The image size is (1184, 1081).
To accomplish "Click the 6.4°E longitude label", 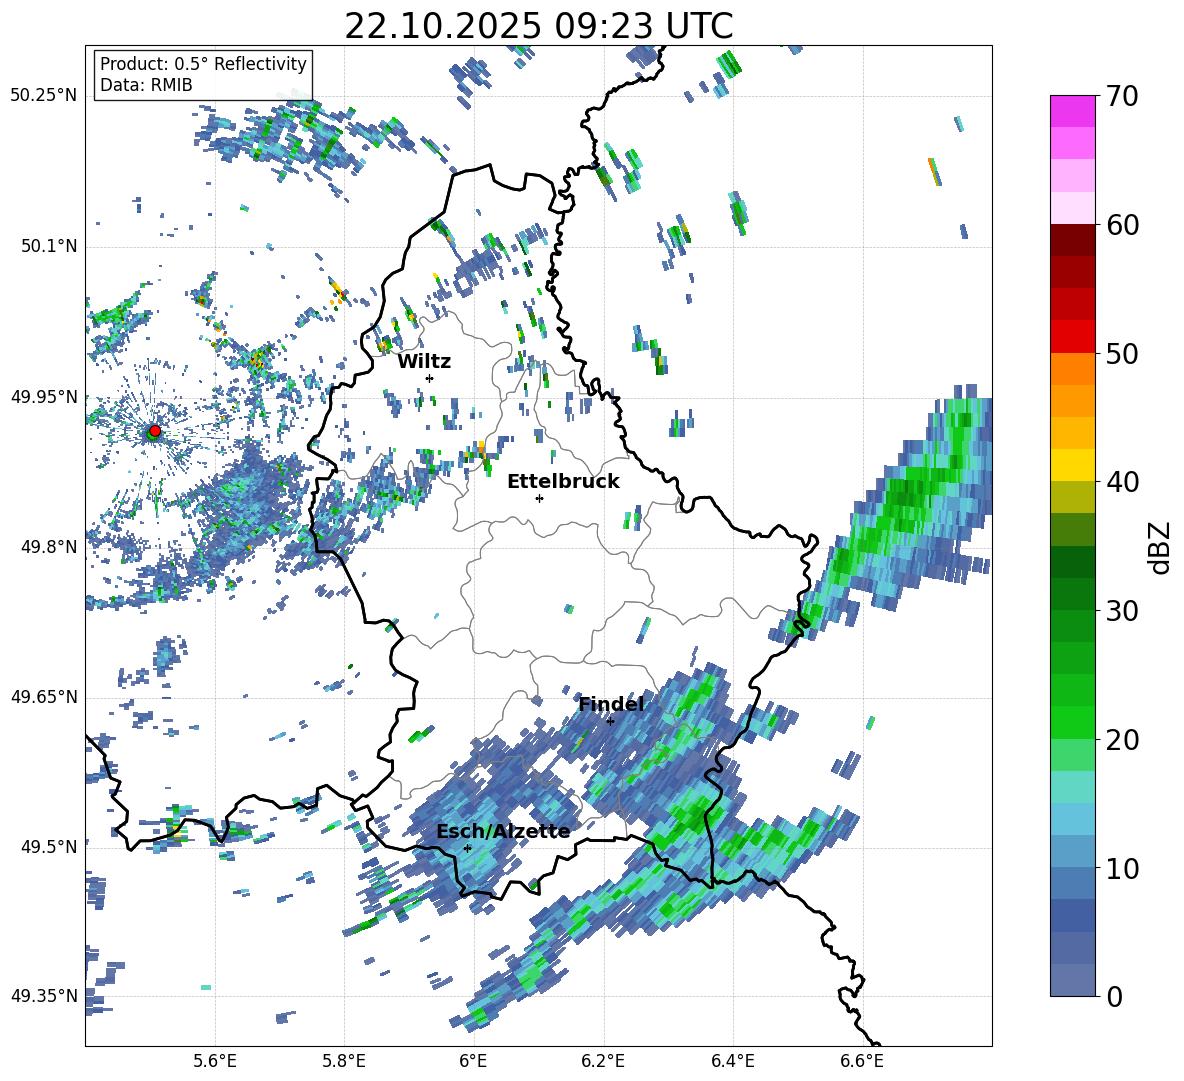I will (x=732, y=1061).
